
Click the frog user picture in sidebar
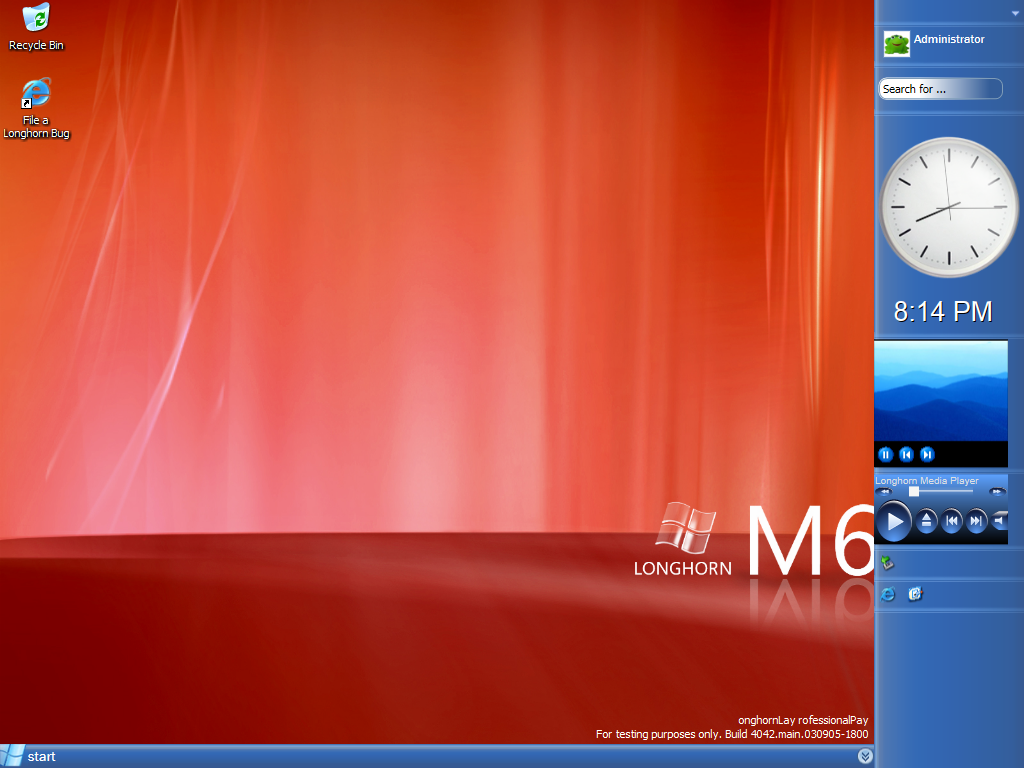[x=896, y=44]
